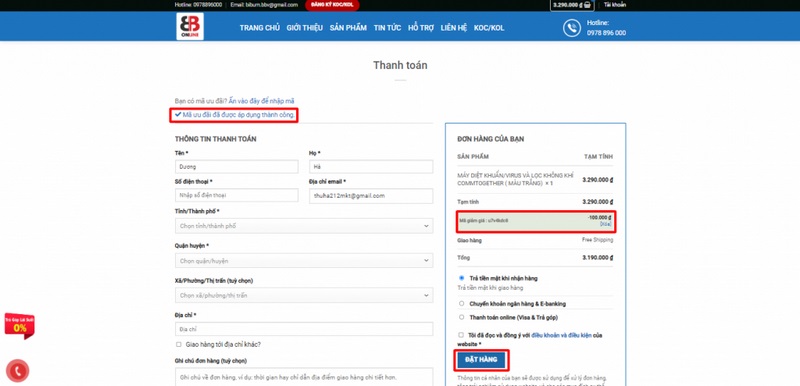Check the agree to terms and conditions box

(462, 335)
